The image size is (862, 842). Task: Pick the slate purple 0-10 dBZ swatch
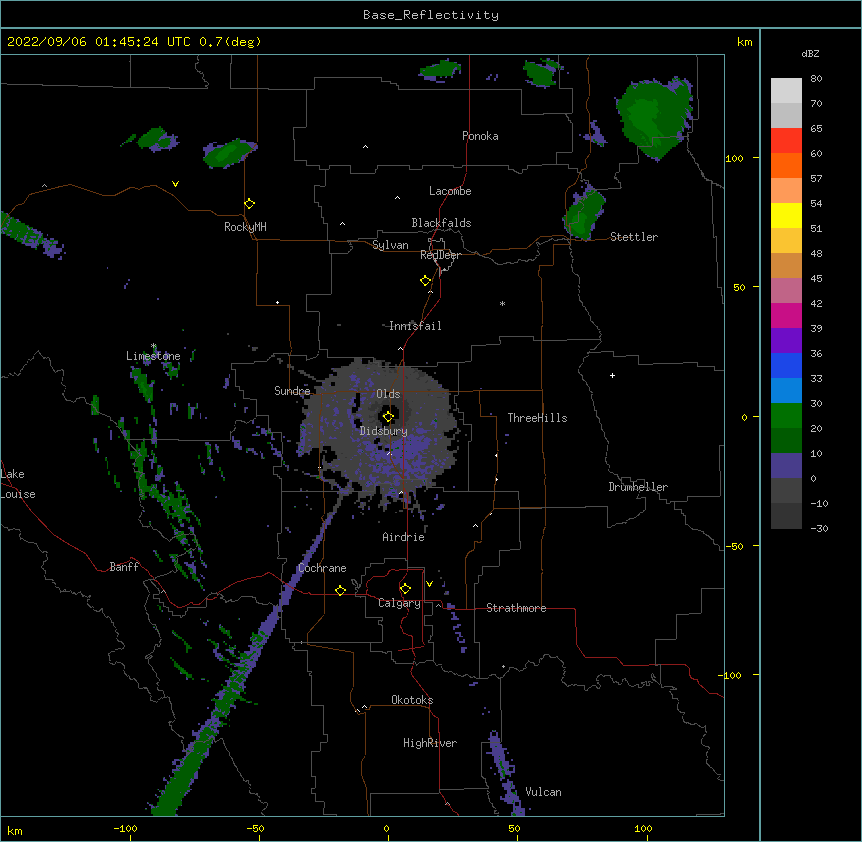[786, 466]
